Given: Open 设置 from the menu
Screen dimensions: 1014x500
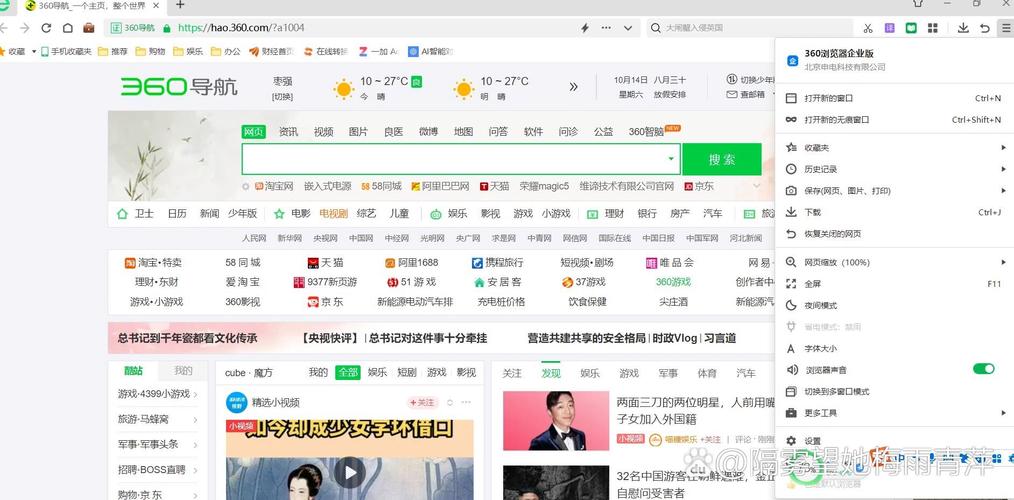Looking at the screenshot, I should [894, 441].
